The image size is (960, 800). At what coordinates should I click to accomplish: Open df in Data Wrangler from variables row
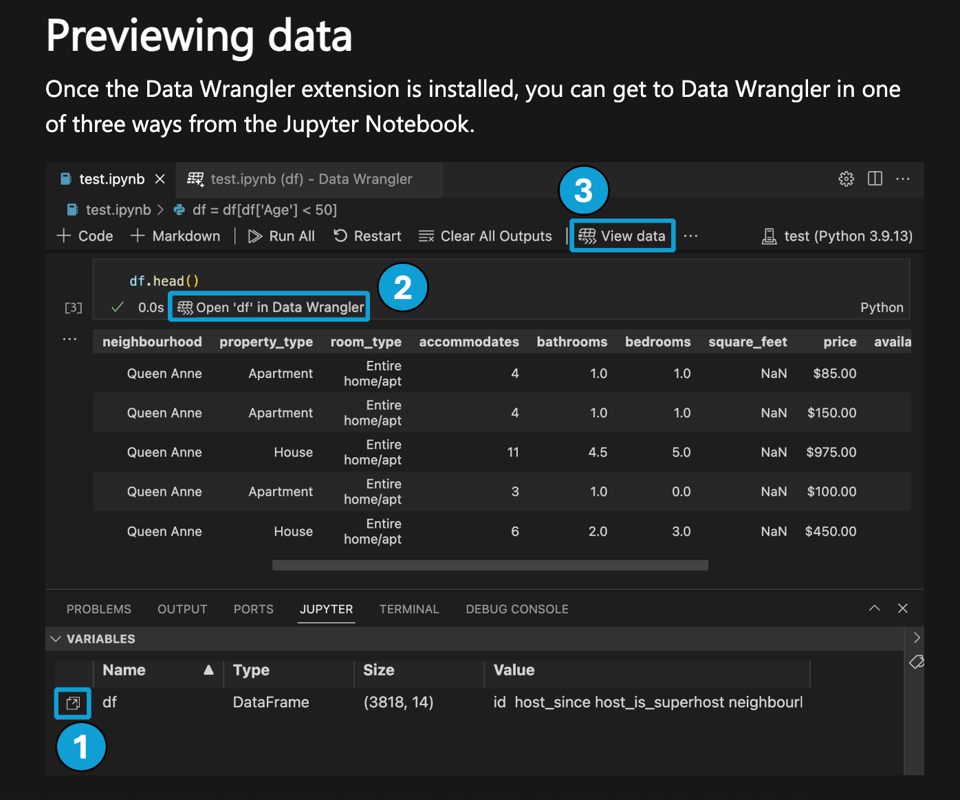pos(73,703)
